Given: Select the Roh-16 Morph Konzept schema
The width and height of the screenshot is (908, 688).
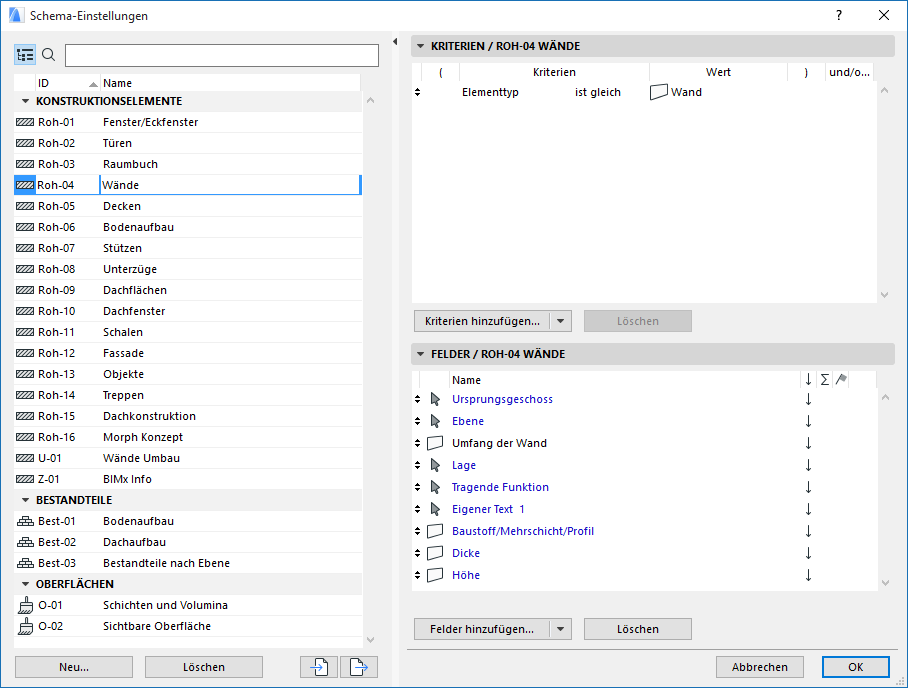Looking at the screenshot, I should click(x=188, y=437).
